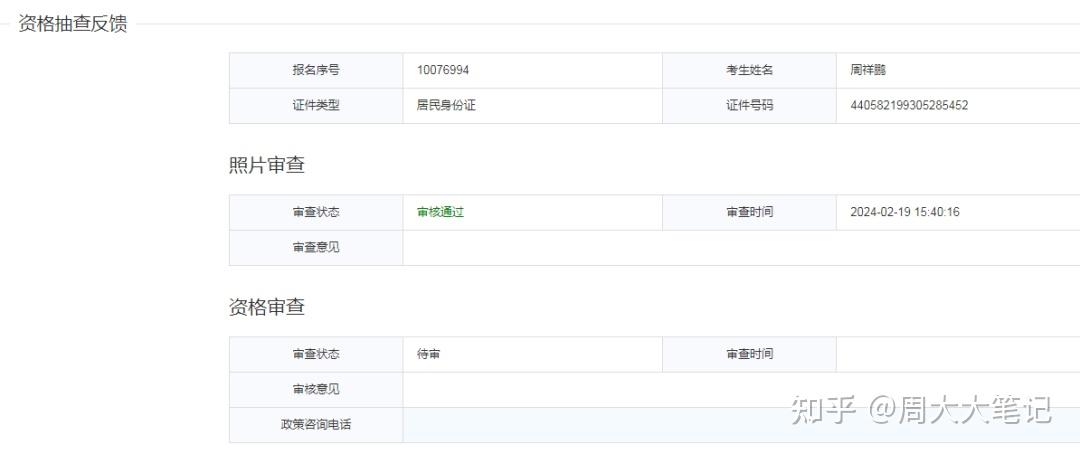Click the ID number 440582199305285452
The image size is (1080, 454).
tap(909, 105)
